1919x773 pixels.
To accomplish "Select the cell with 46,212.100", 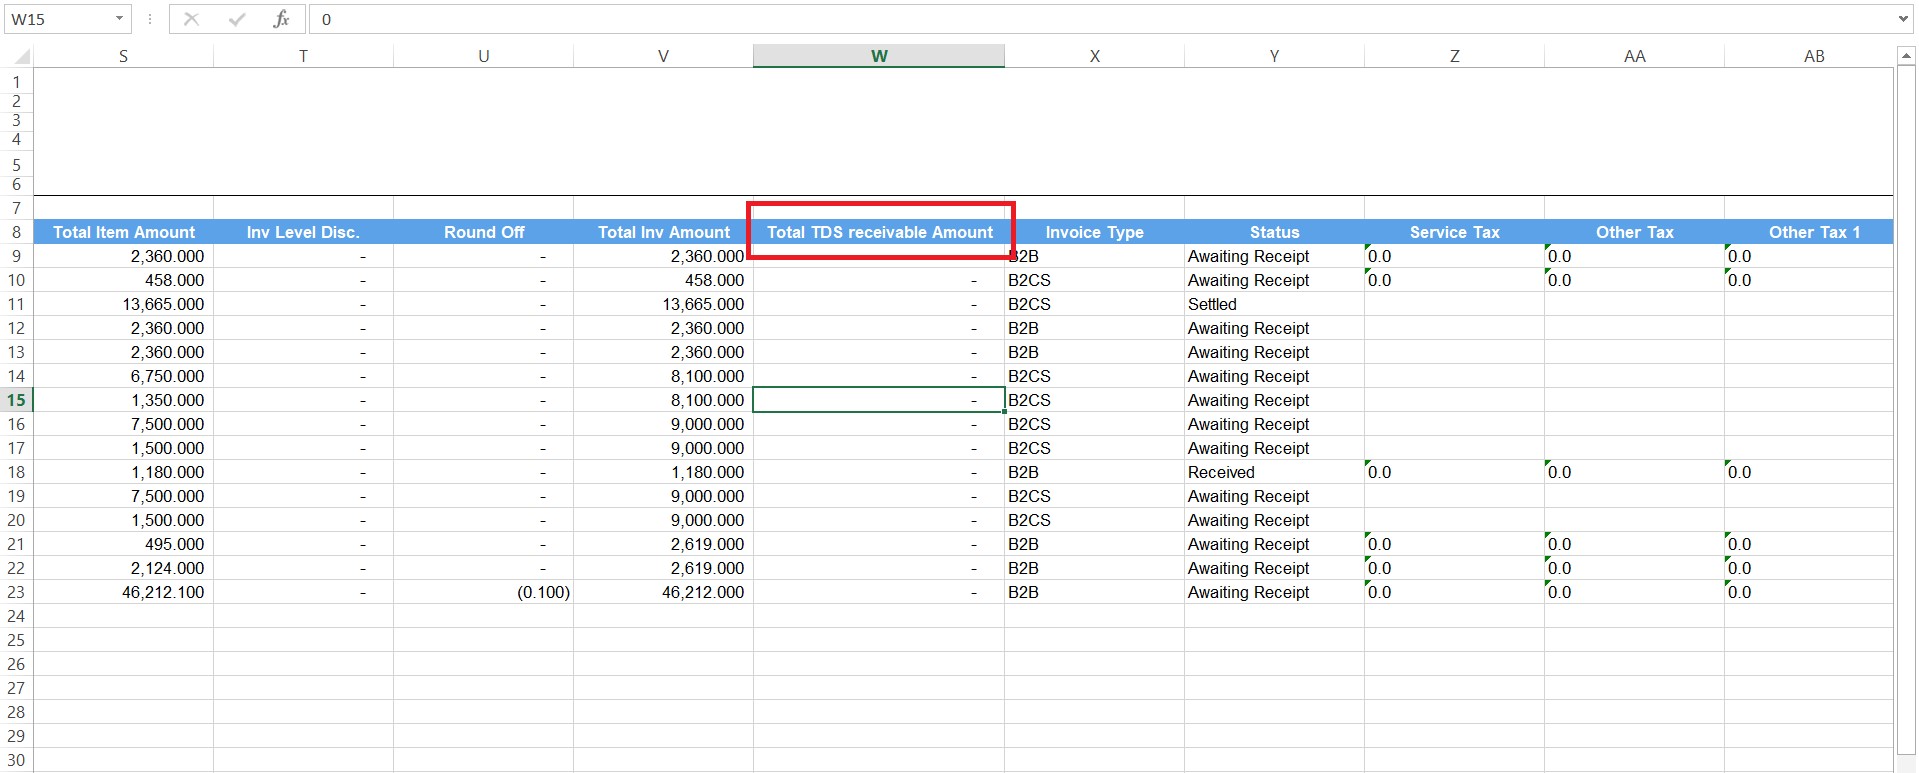I will (123, 592).
